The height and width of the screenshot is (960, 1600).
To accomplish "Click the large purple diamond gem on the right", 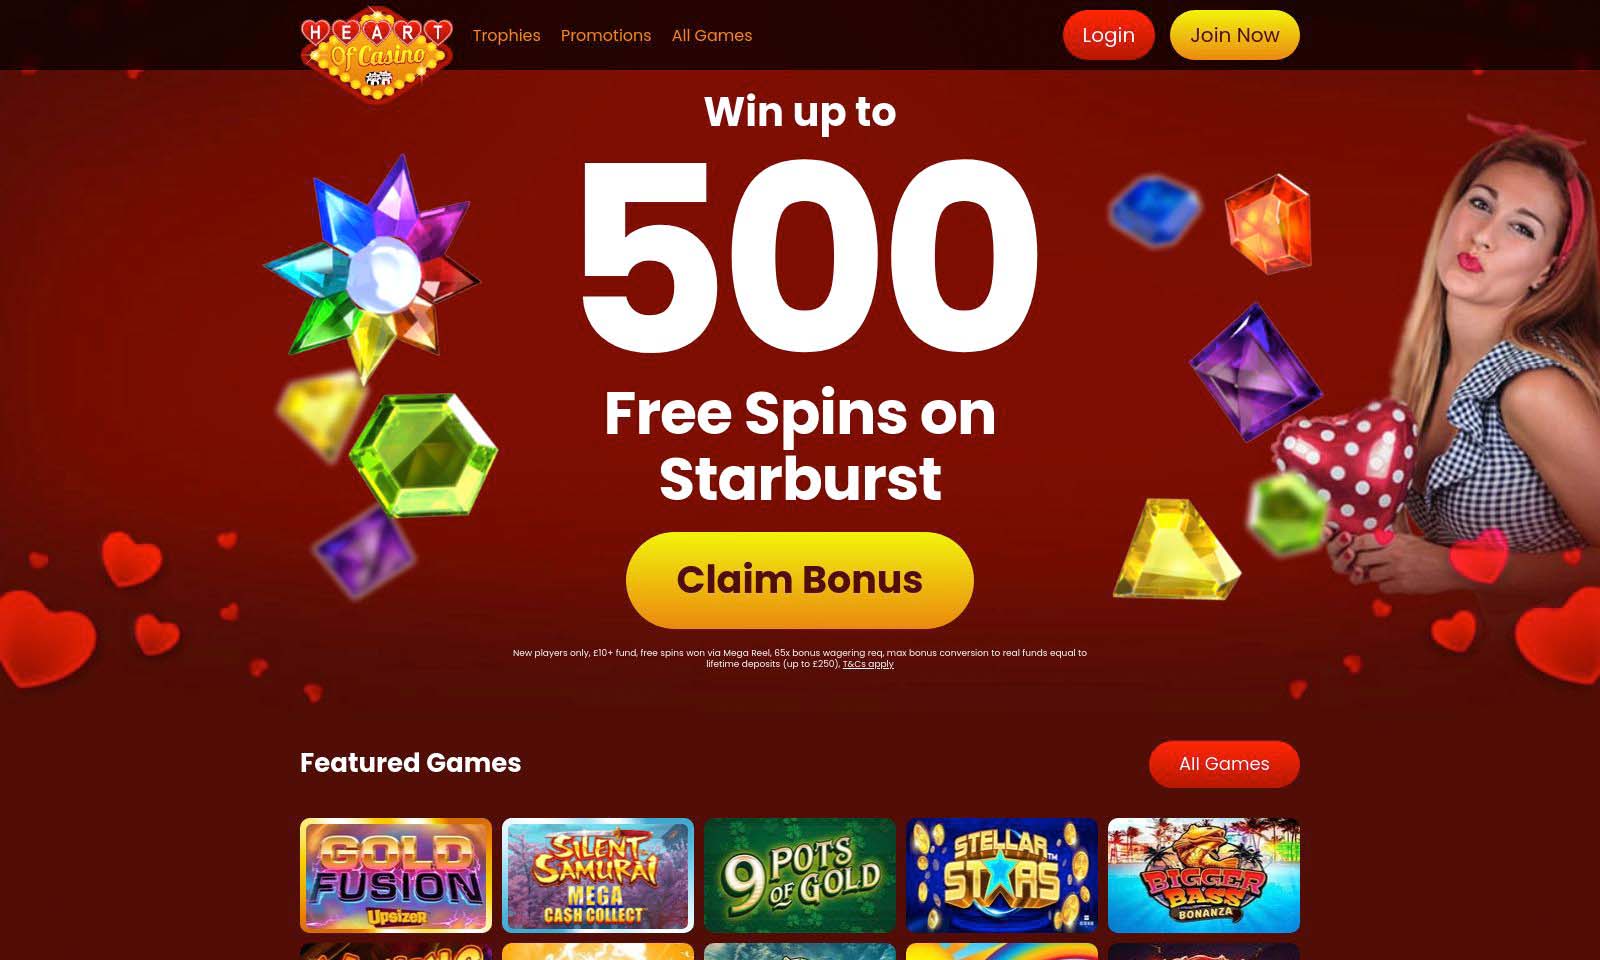I will [1255, 372].
